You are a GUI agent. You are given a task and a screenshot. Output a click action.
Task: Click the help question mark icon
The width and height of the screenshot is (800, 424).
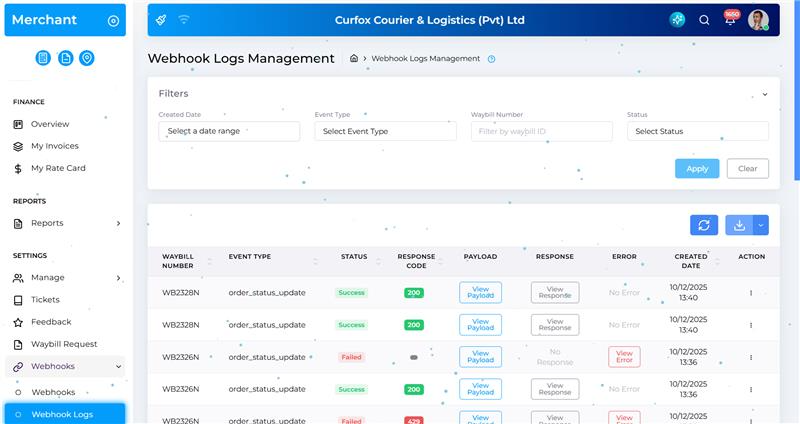tap(491, 59)
